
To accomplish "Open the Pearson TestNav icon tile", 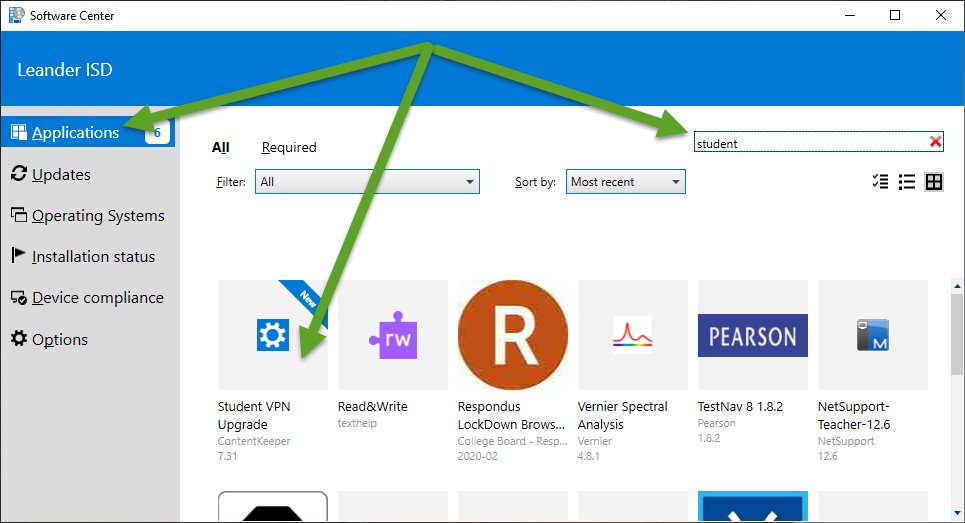I will 753,335.
